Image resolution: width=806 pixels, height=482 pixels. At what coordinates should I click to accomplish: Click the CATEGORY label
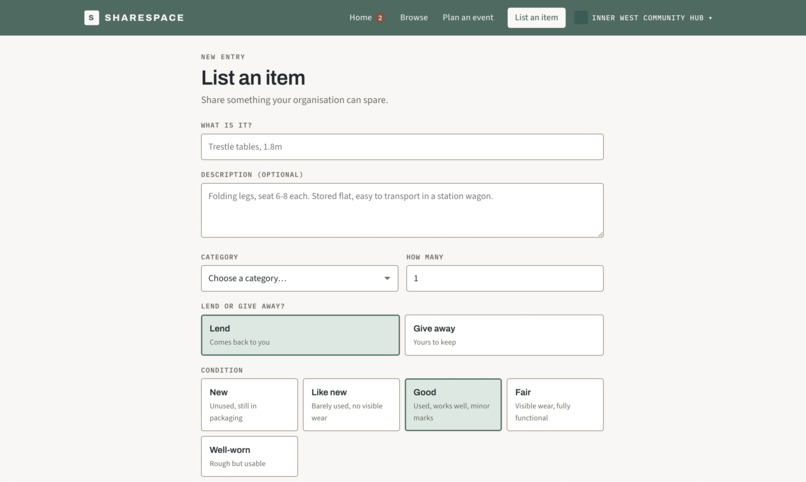219,257
